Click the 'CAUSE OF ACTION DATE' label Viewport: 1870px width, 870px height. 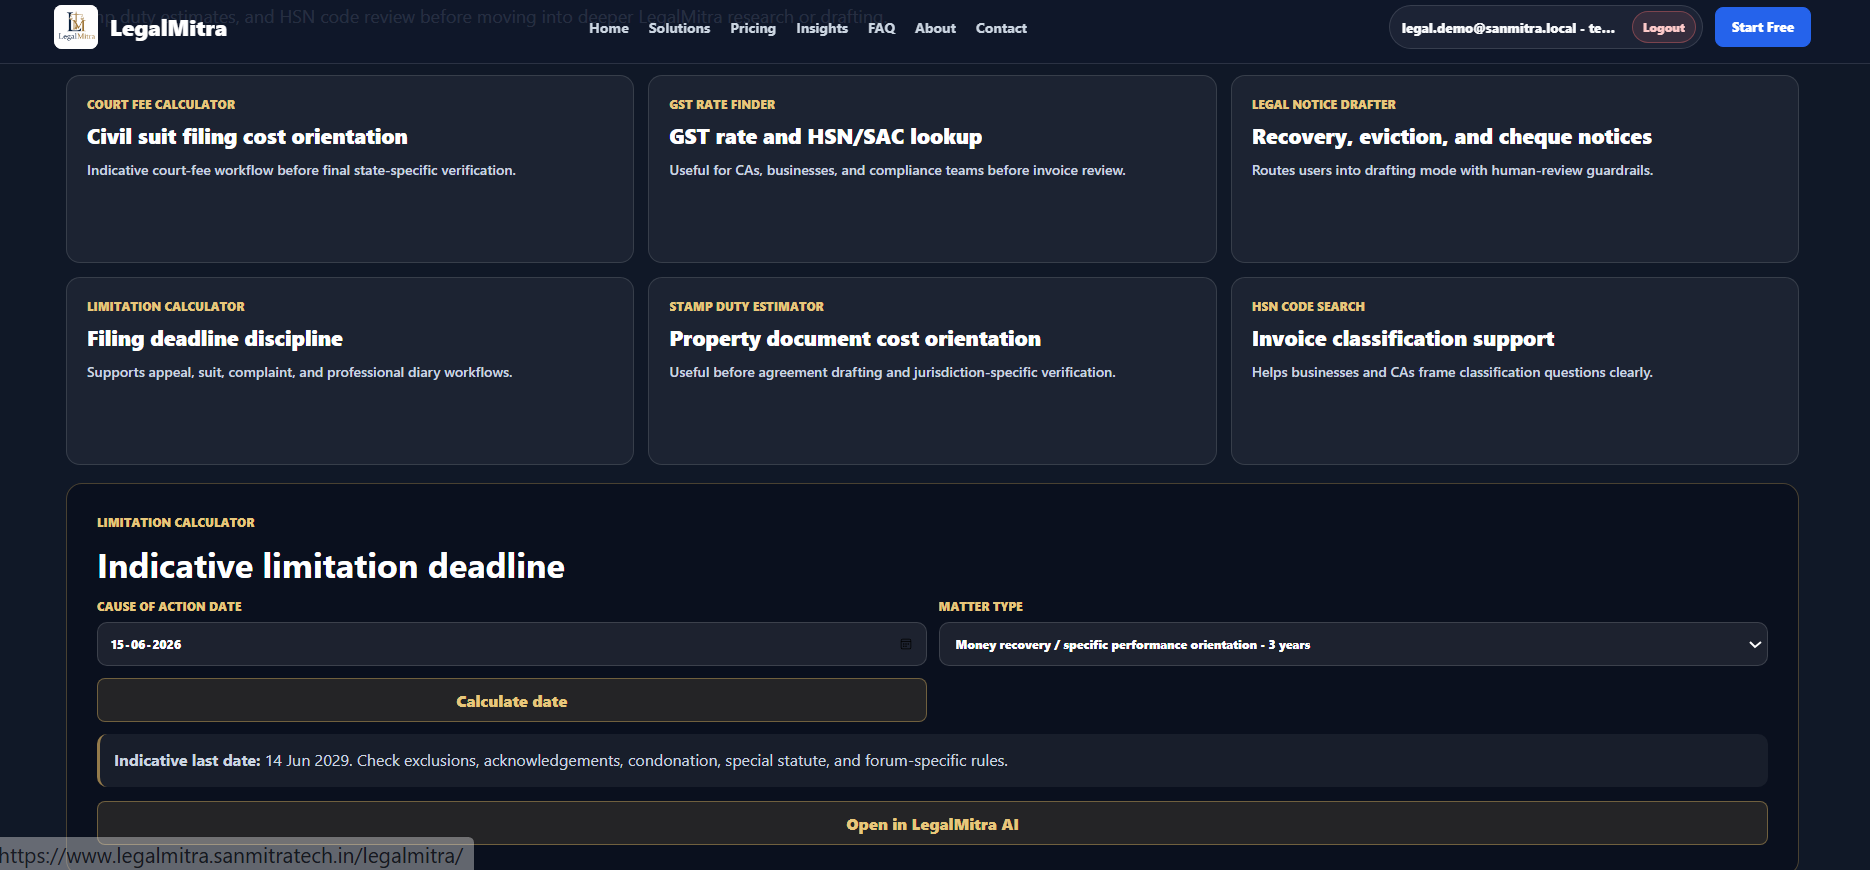click(169, 606)
